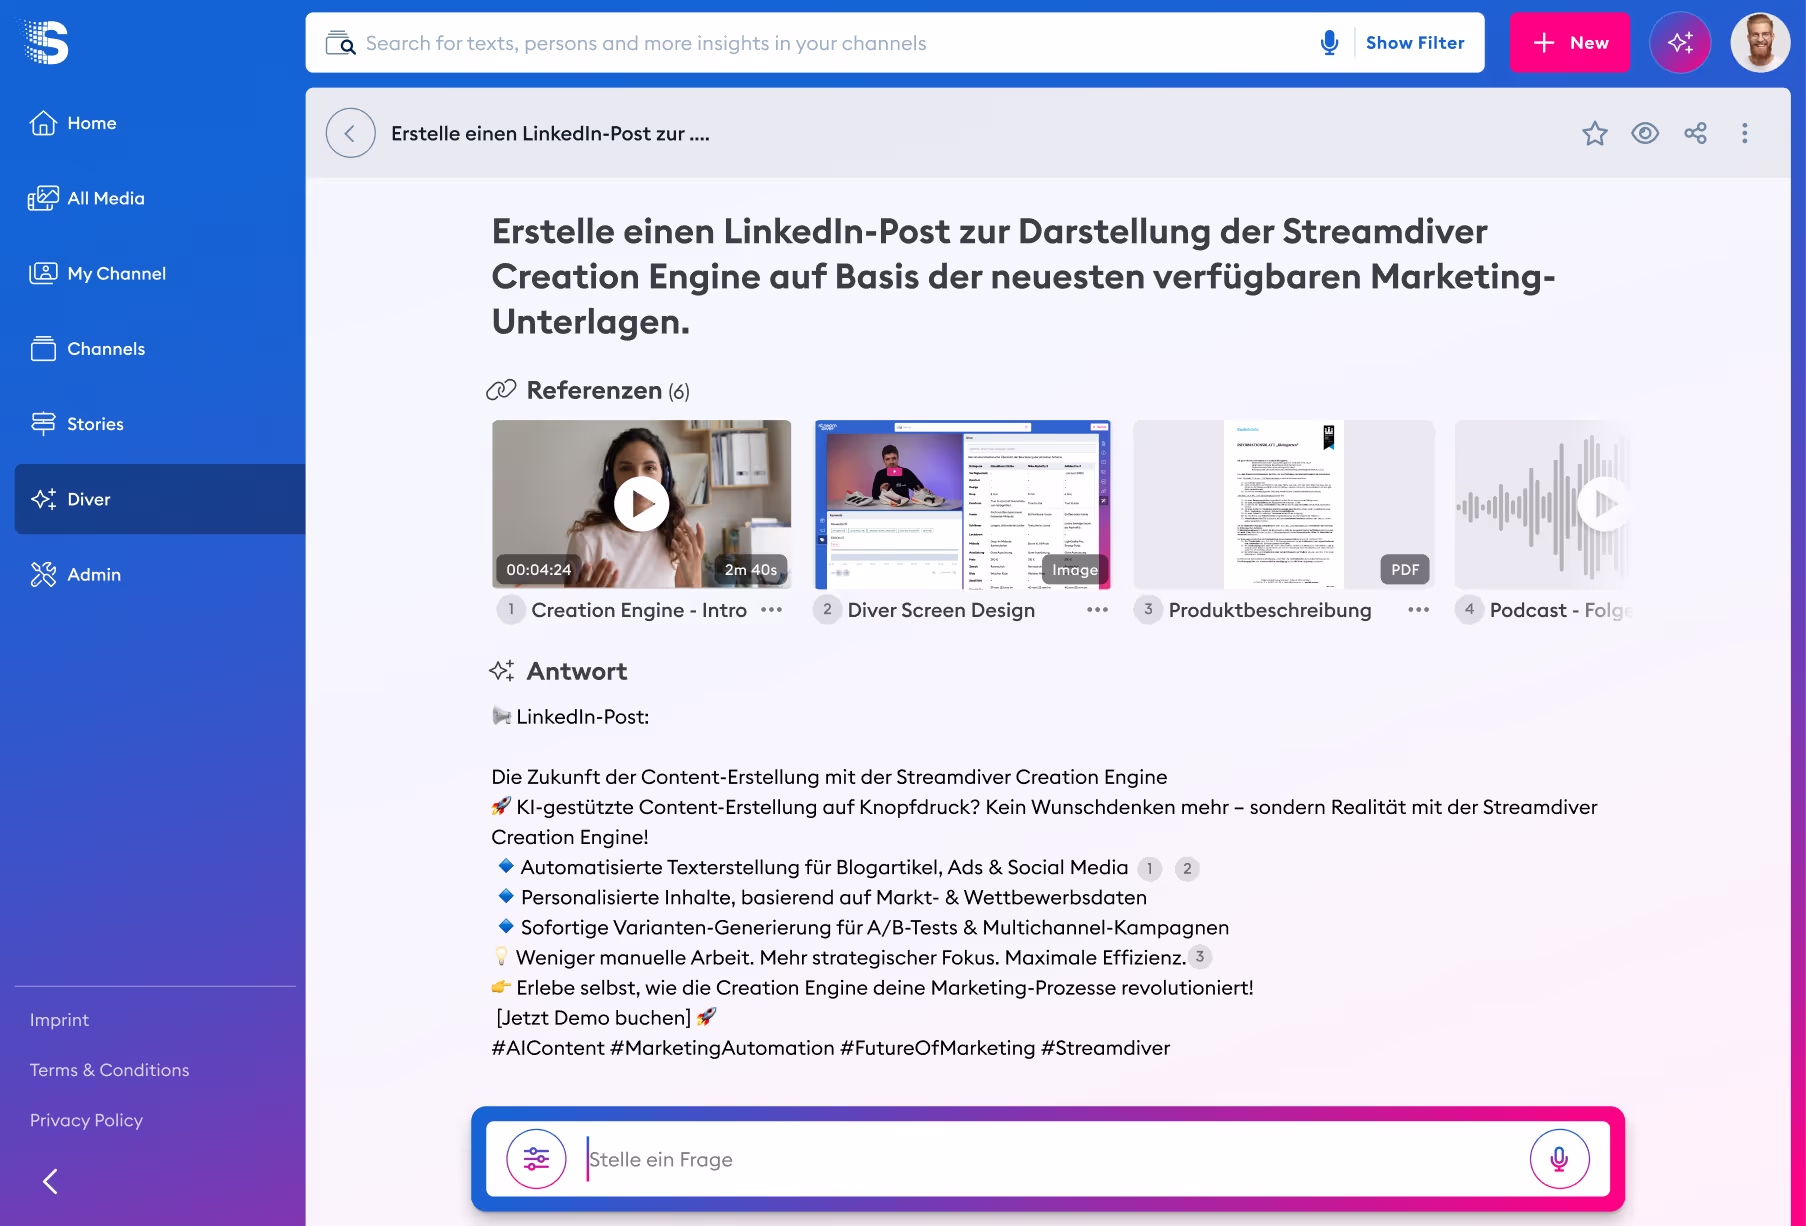This screenshot has height=1226, width=1806.
Task: Open options for Creation Engine - Intro
Action: (771, 610)
